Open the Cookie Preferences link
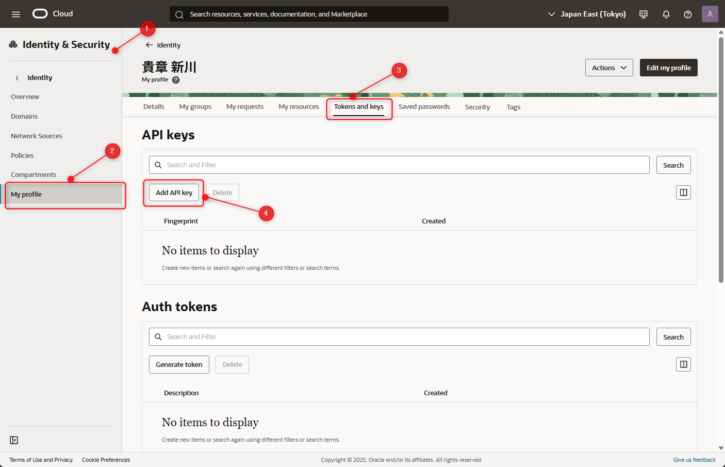 (106, 460)
